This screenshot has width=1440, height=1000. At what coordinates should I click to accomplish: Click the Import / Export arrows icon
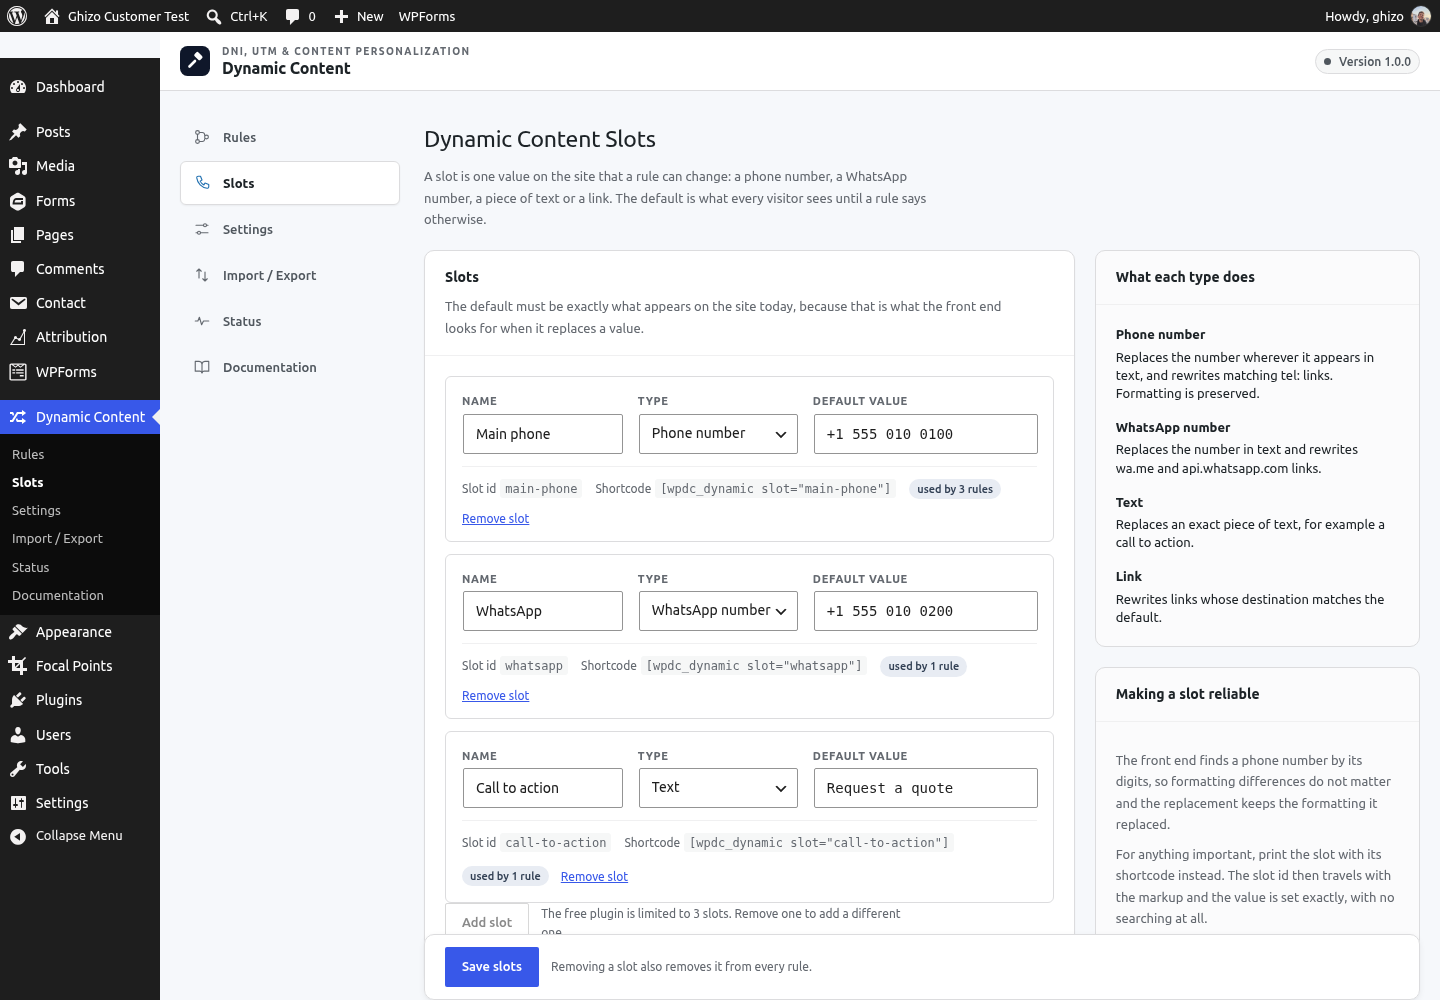202,275
